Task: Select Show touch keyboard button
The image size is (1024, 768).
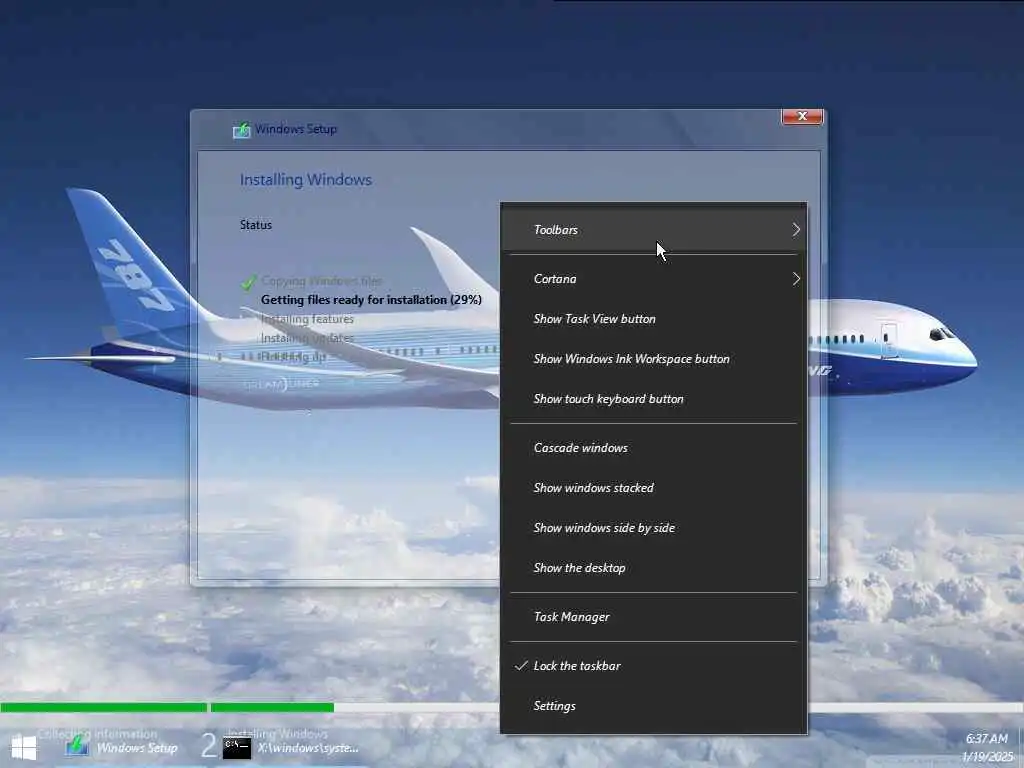Action: 654,399
